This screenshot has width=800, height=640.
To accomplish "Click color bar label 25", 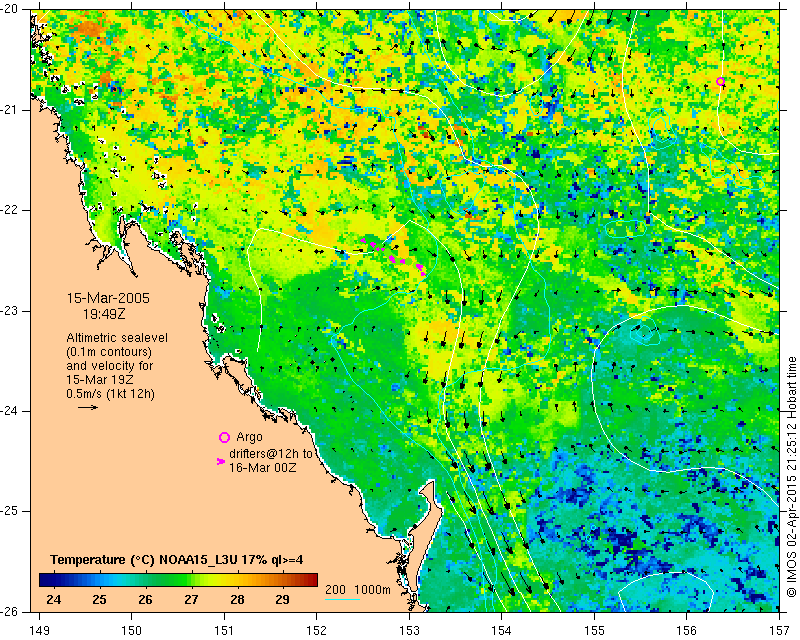I will 99,600.
